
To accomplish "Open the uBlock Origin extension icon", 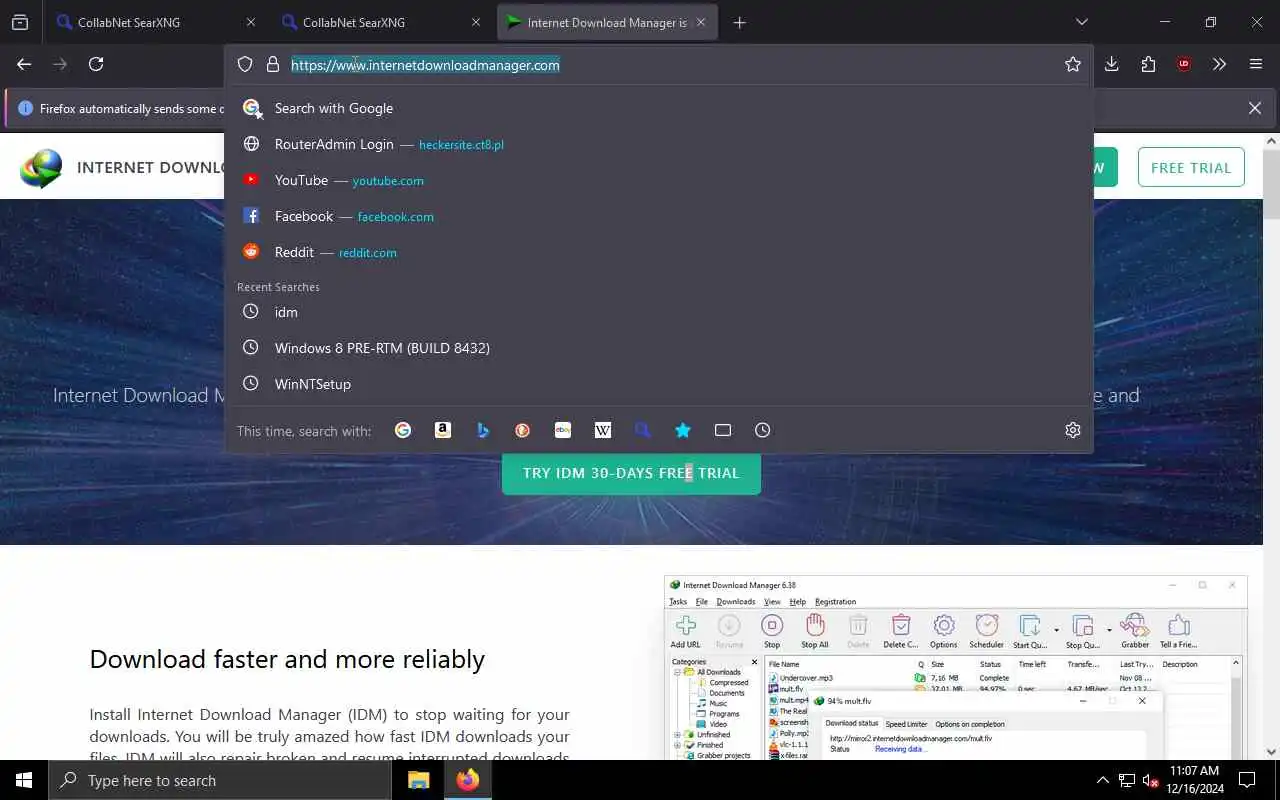I will [x=1184, y=64].
